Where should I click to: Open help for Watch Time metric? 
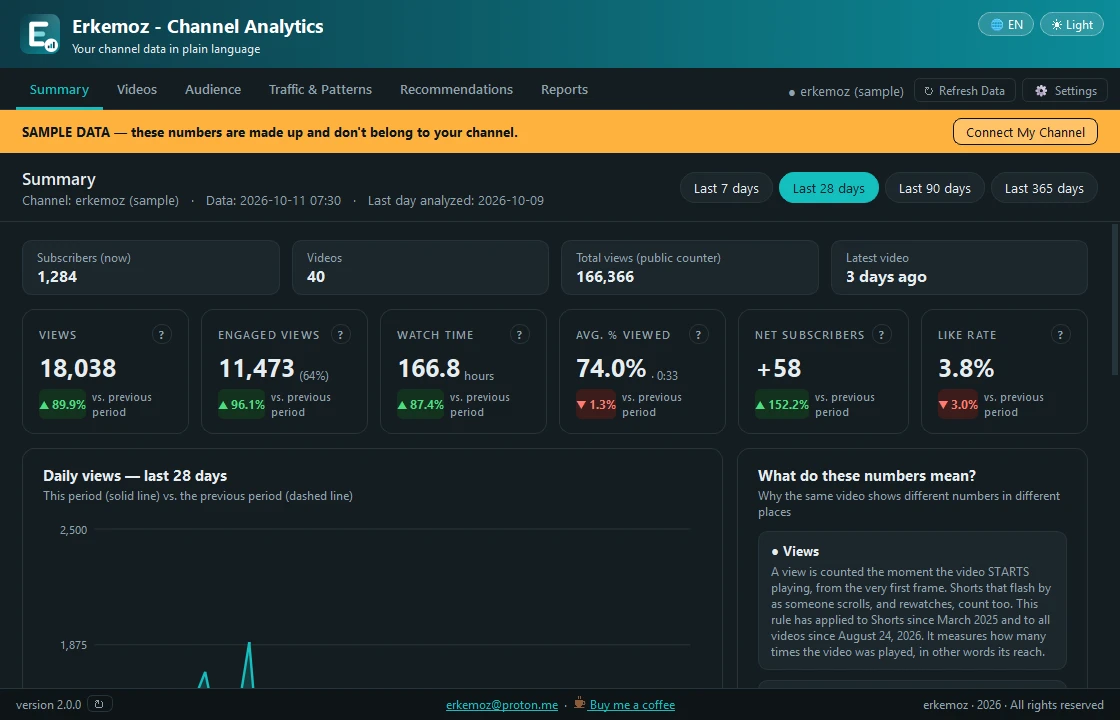point(520,334)
